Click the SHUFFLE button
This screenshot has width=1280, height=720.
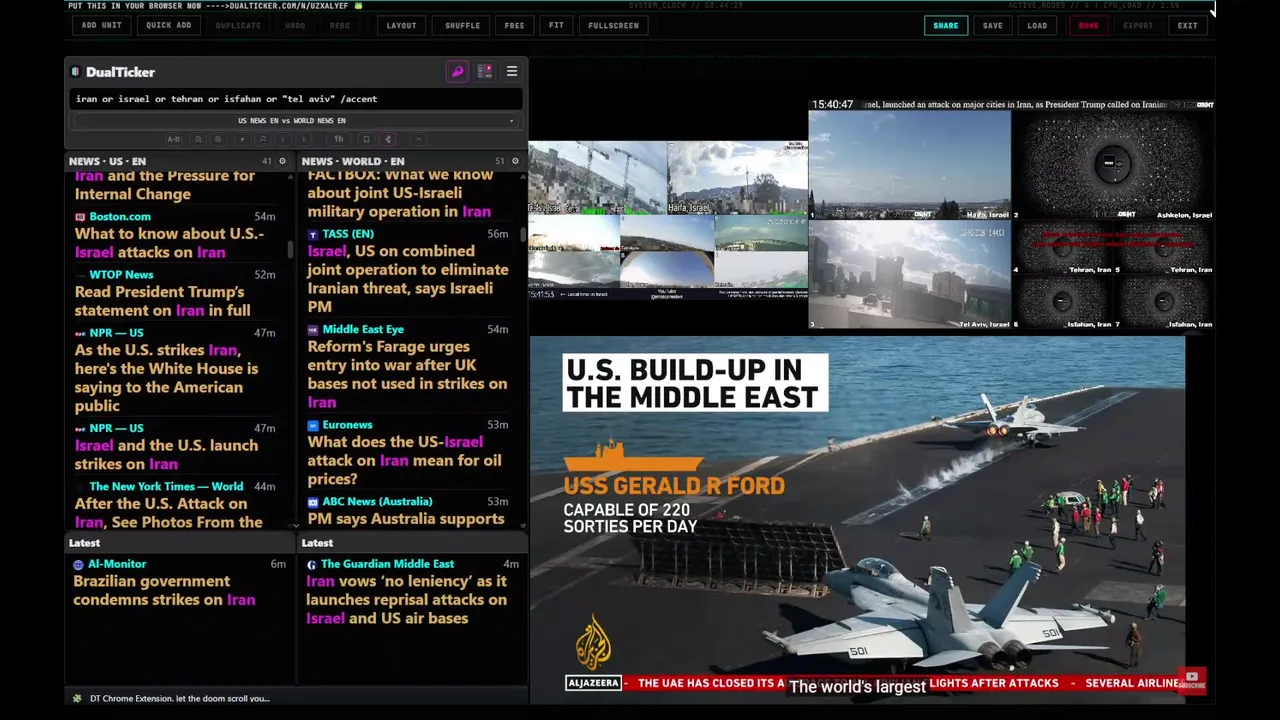point(462,25)
